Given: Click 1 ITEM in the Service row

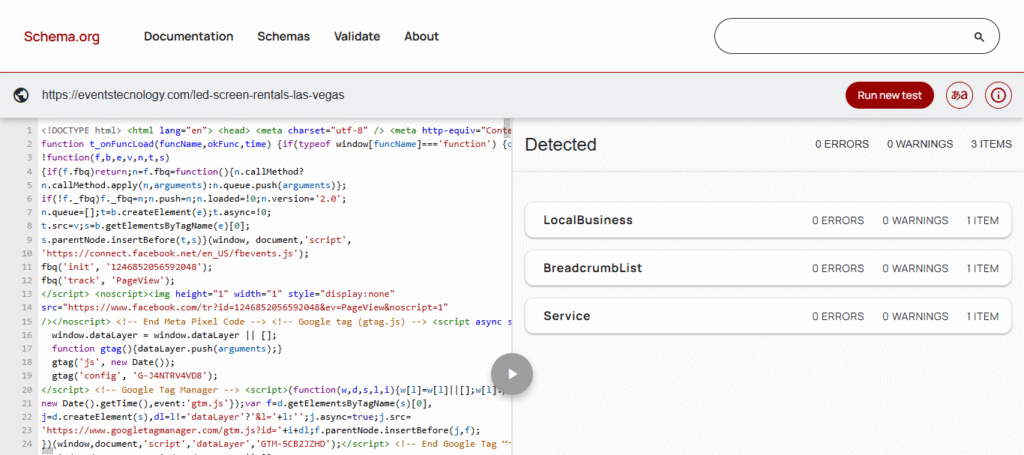Looking at the screenshot, I should (x=983, y=317).
